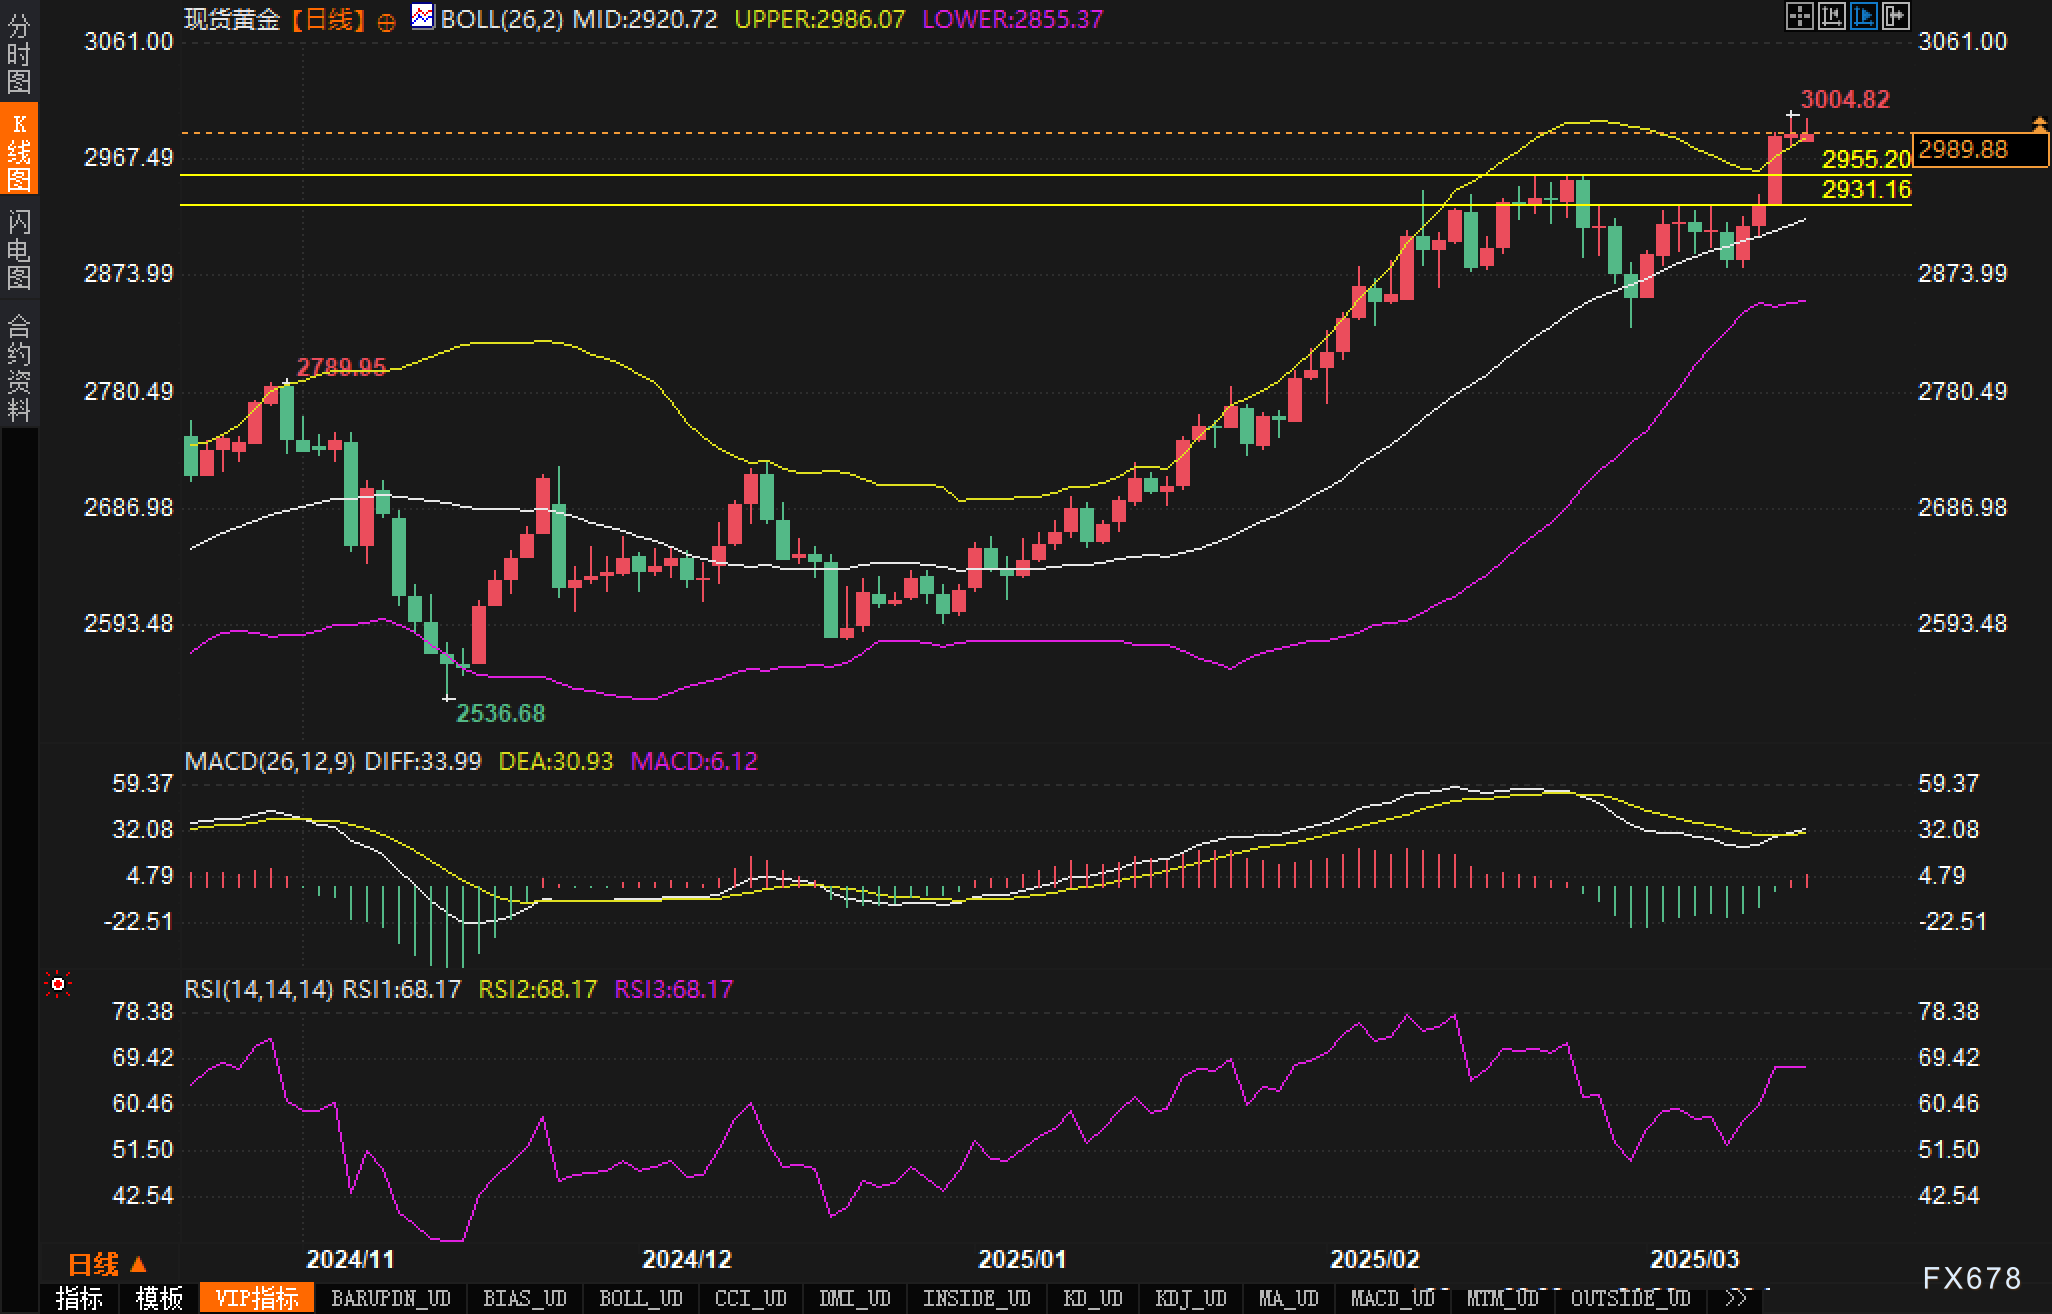Toggle the BOLL_UD indicator overlay
The image size is (2052, 1314).
(x=640, y=1298)
